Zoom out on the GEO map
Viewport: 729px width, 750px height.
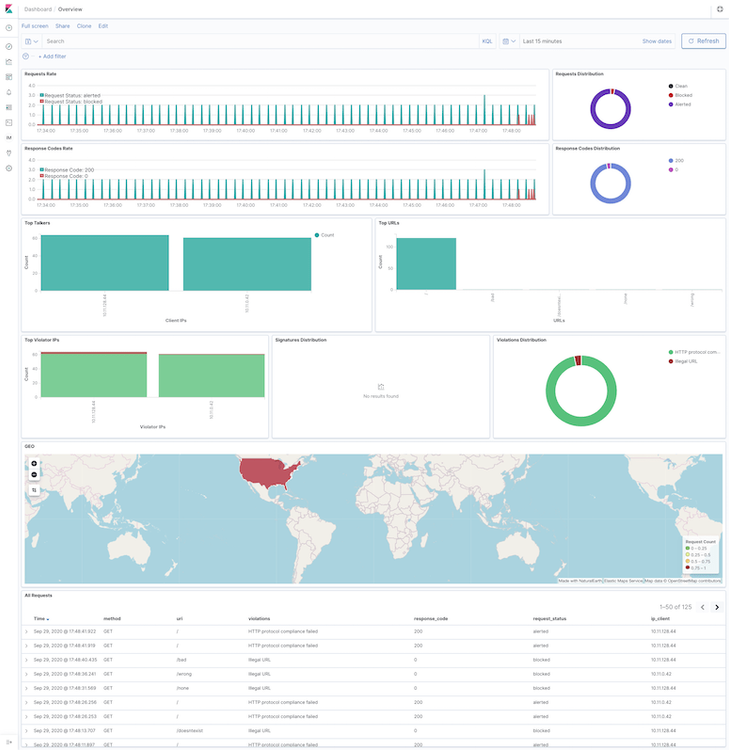point(34,474)
